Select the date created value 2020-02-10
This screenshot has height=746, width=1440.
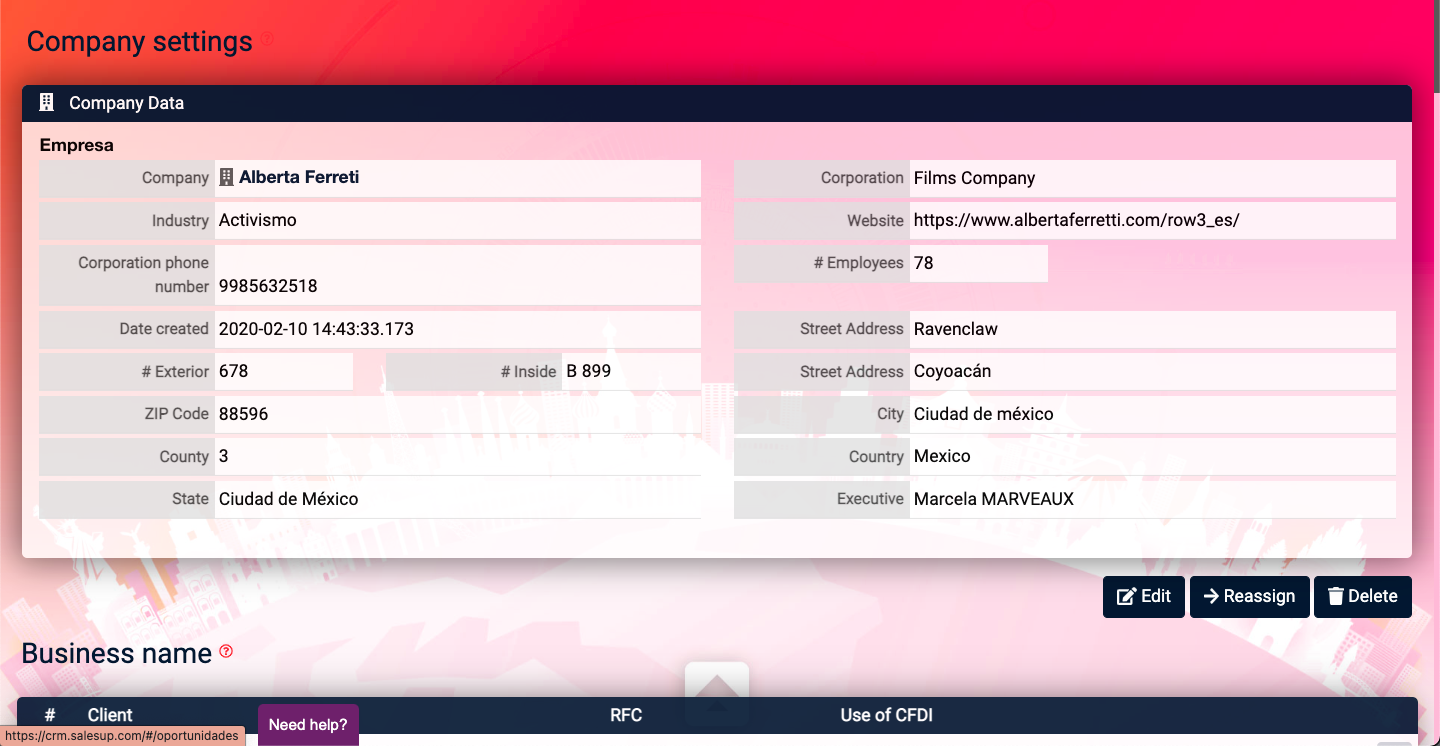[316, 328]
